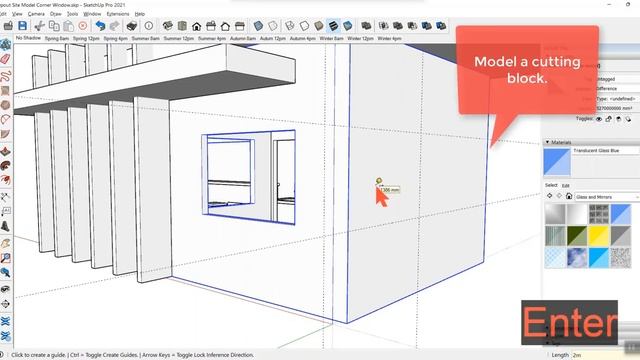Pick the grey translucent glass swatch

pyautogui.click(x=621, y=236)
